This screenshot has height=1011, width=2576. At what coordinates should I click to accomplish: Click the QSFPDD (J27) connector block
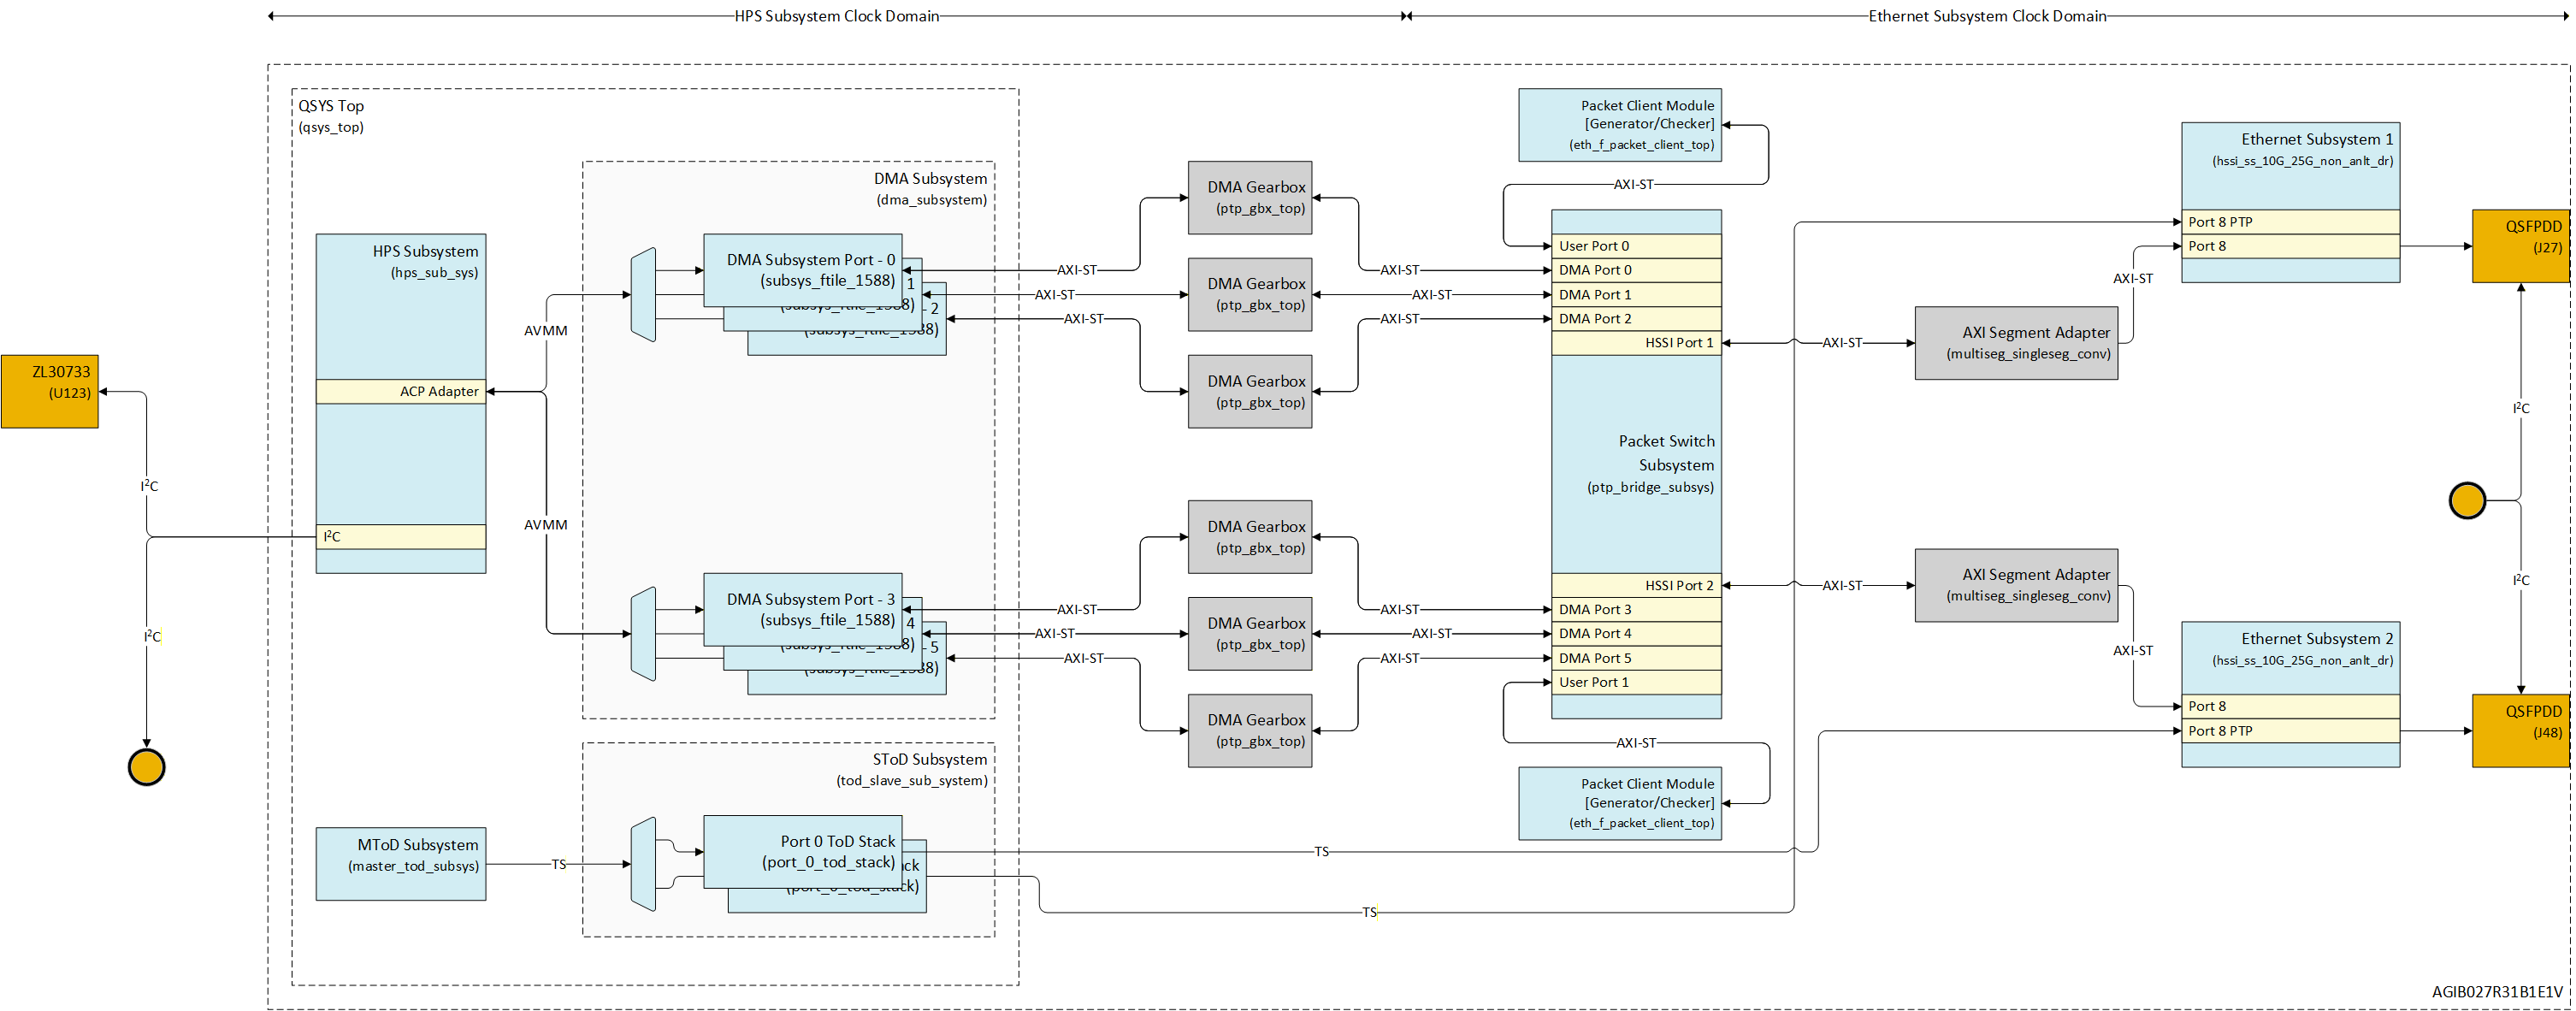[2520, 246]
